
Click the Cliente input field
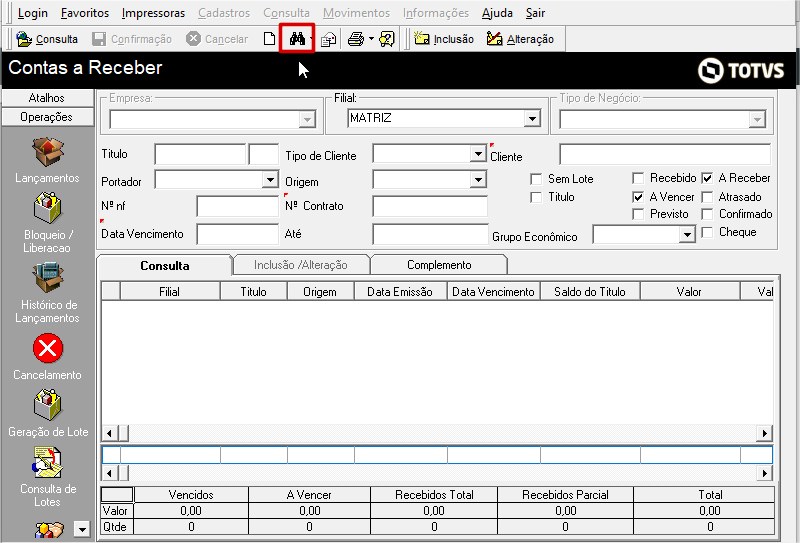click(665, 154)
